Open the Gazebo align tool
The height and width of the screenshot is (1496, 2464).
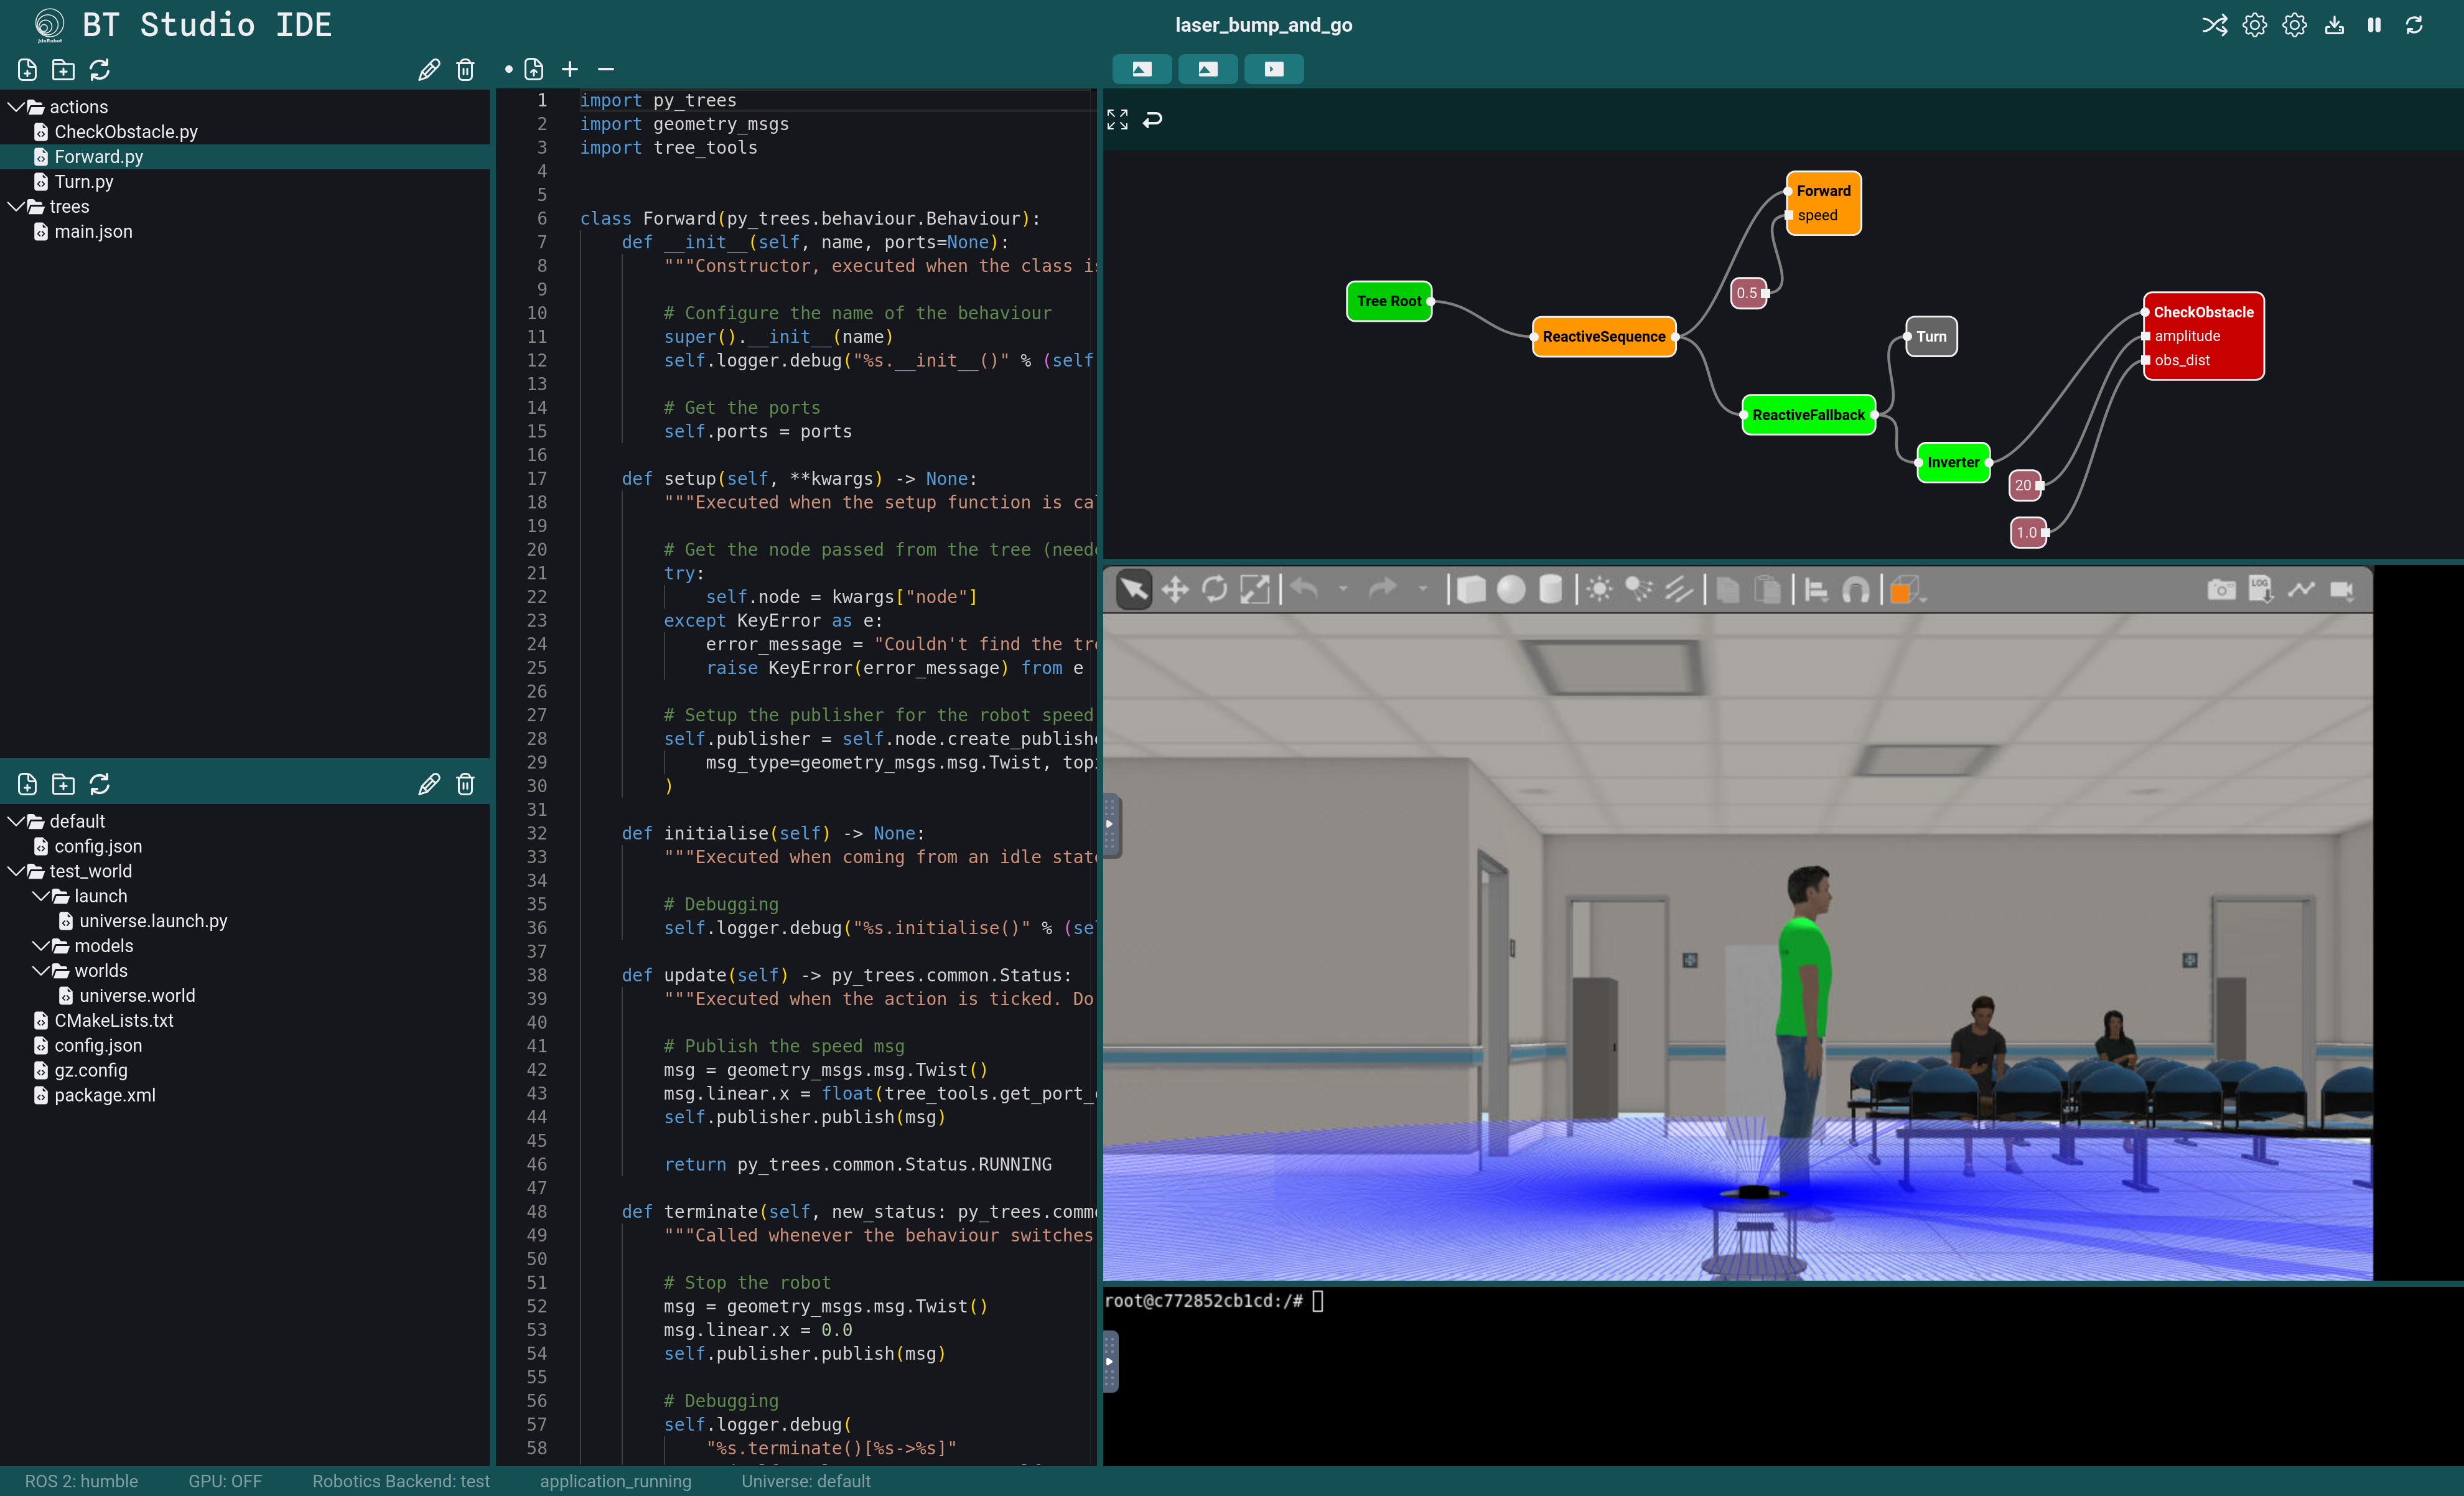[1816, 589]
